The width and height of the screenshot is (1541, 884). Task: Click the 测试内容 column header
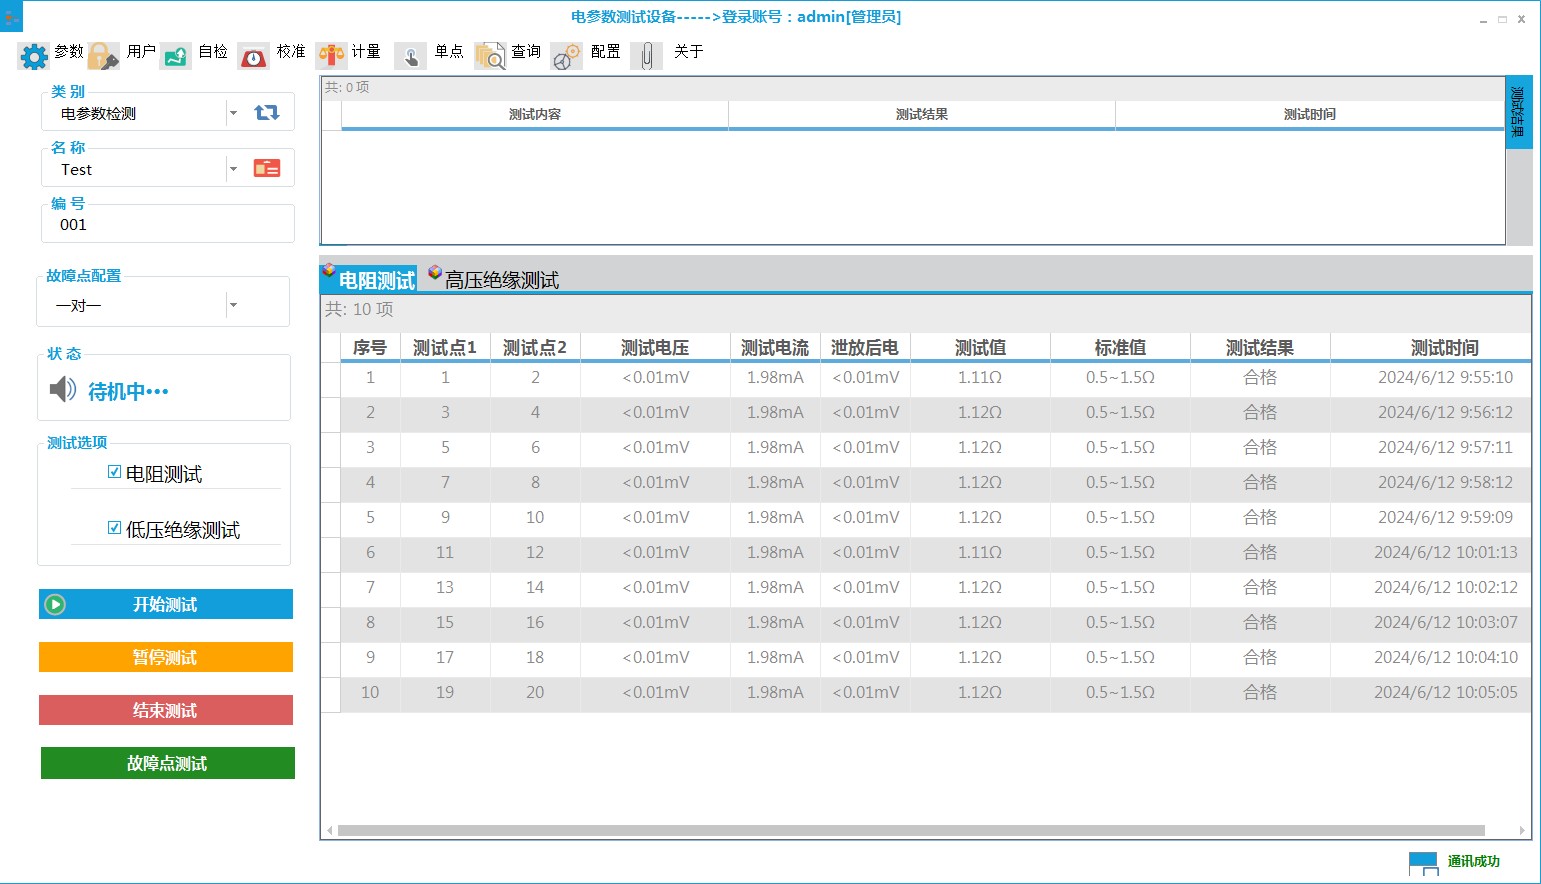[535, 114]
